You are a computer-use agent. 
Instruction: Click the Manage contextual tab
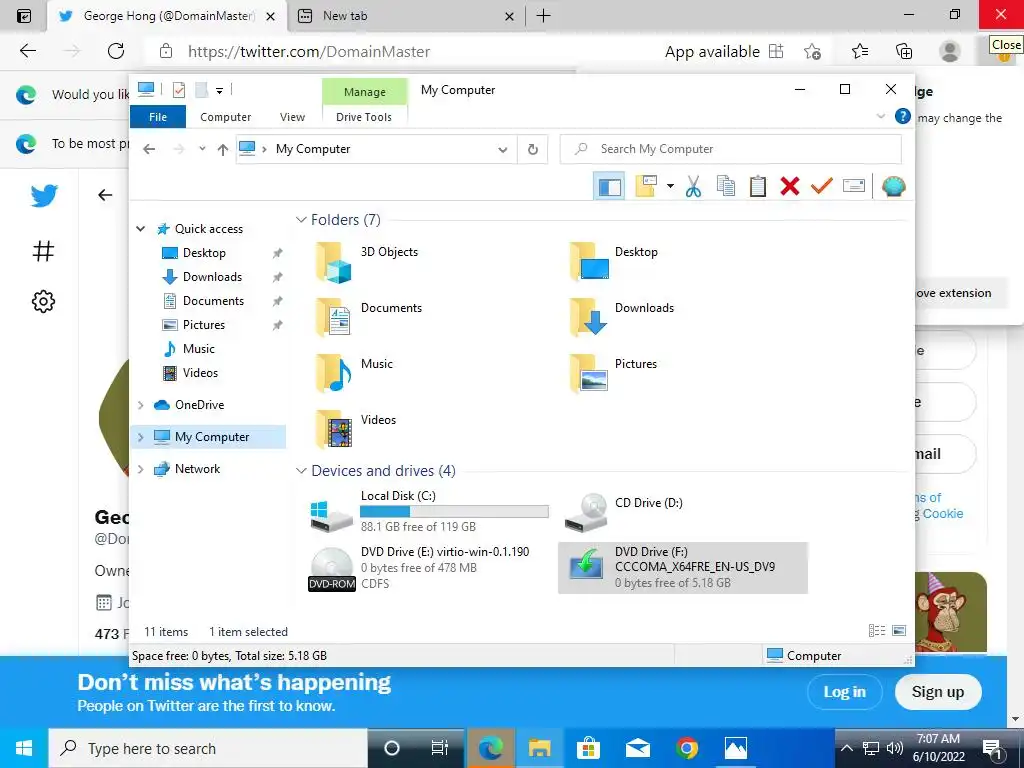tap(364, 92)
